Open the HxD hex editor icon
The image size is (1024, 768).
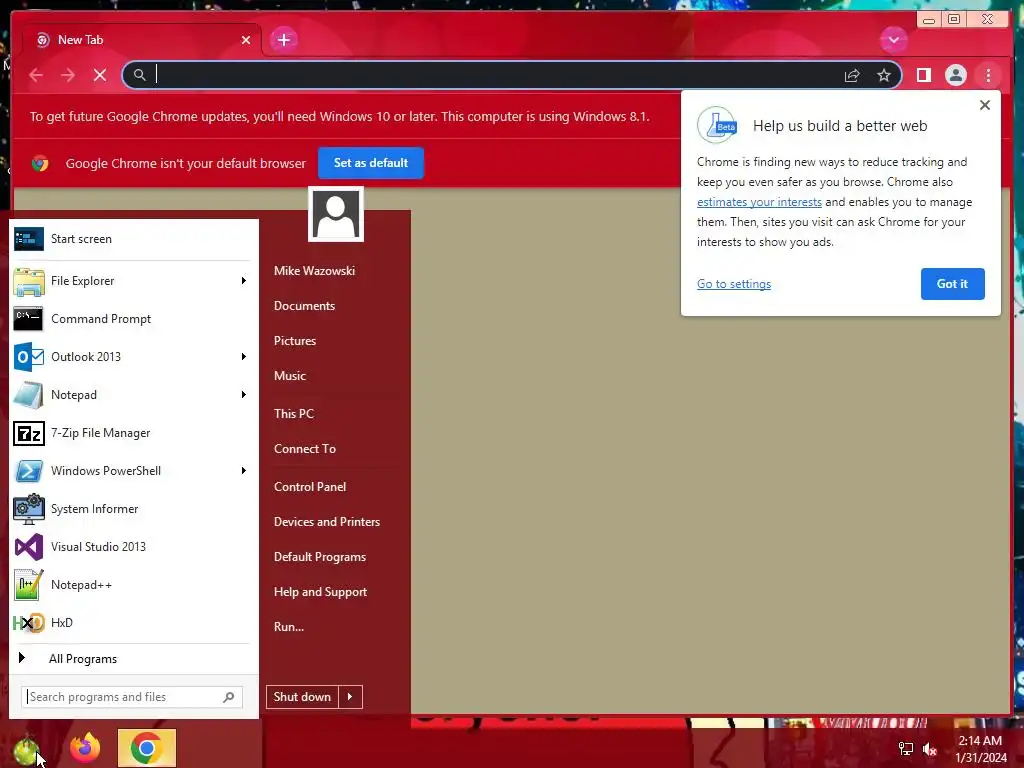click(29, 622)
